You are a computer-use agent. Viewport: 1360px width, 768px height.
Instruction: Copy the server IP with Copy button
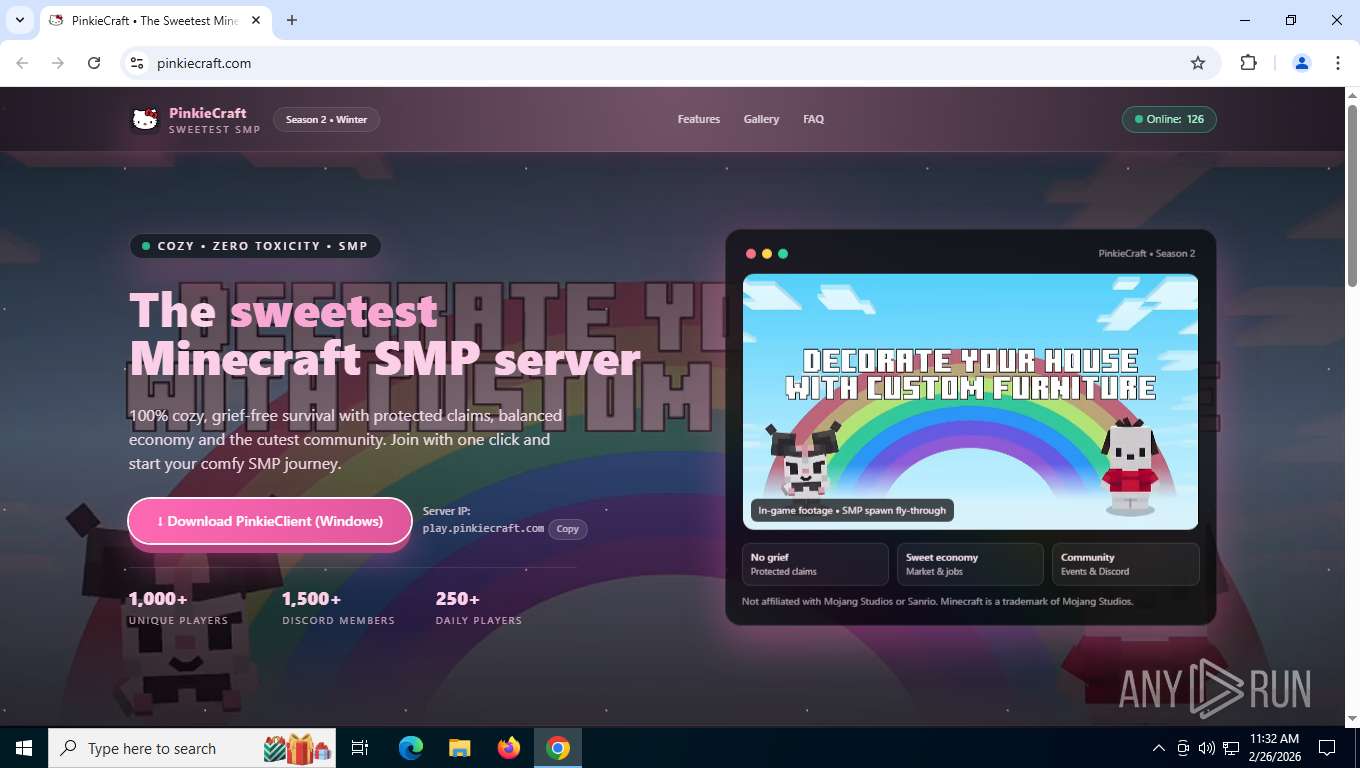pos(568,529)
